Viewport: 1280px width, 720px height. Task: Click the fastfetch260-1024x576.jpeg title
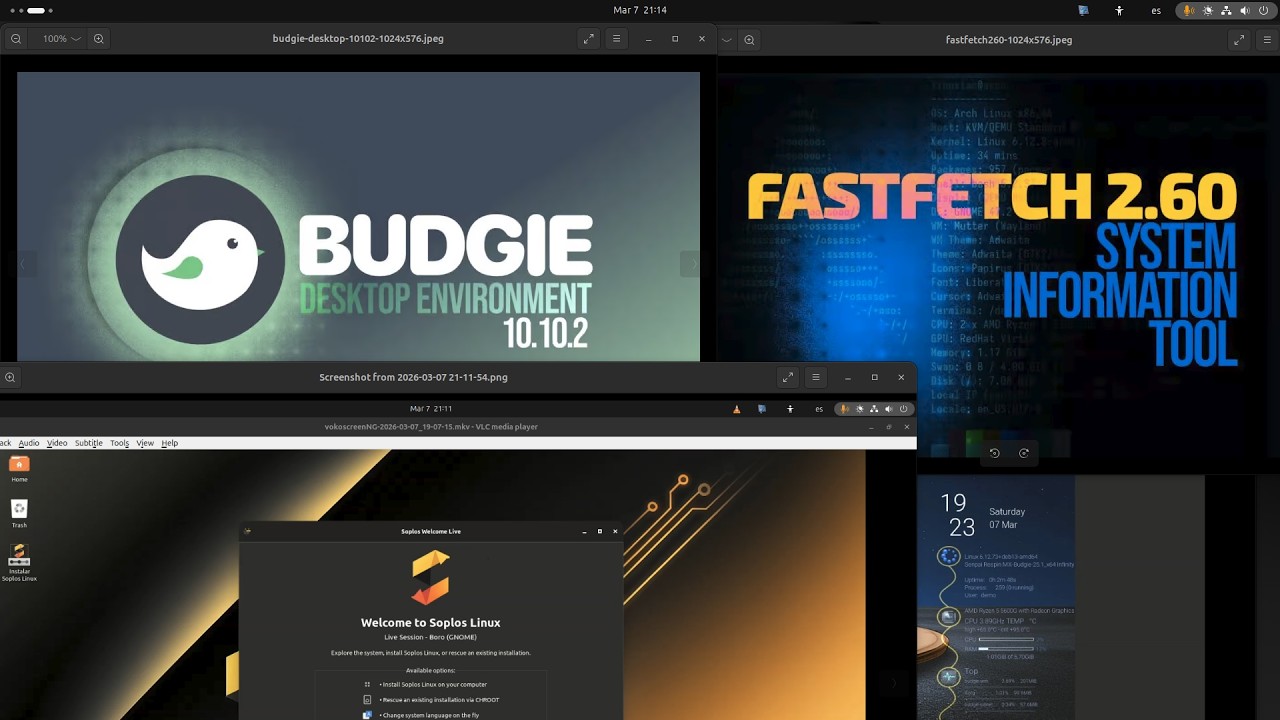[x=1009, y=40]
